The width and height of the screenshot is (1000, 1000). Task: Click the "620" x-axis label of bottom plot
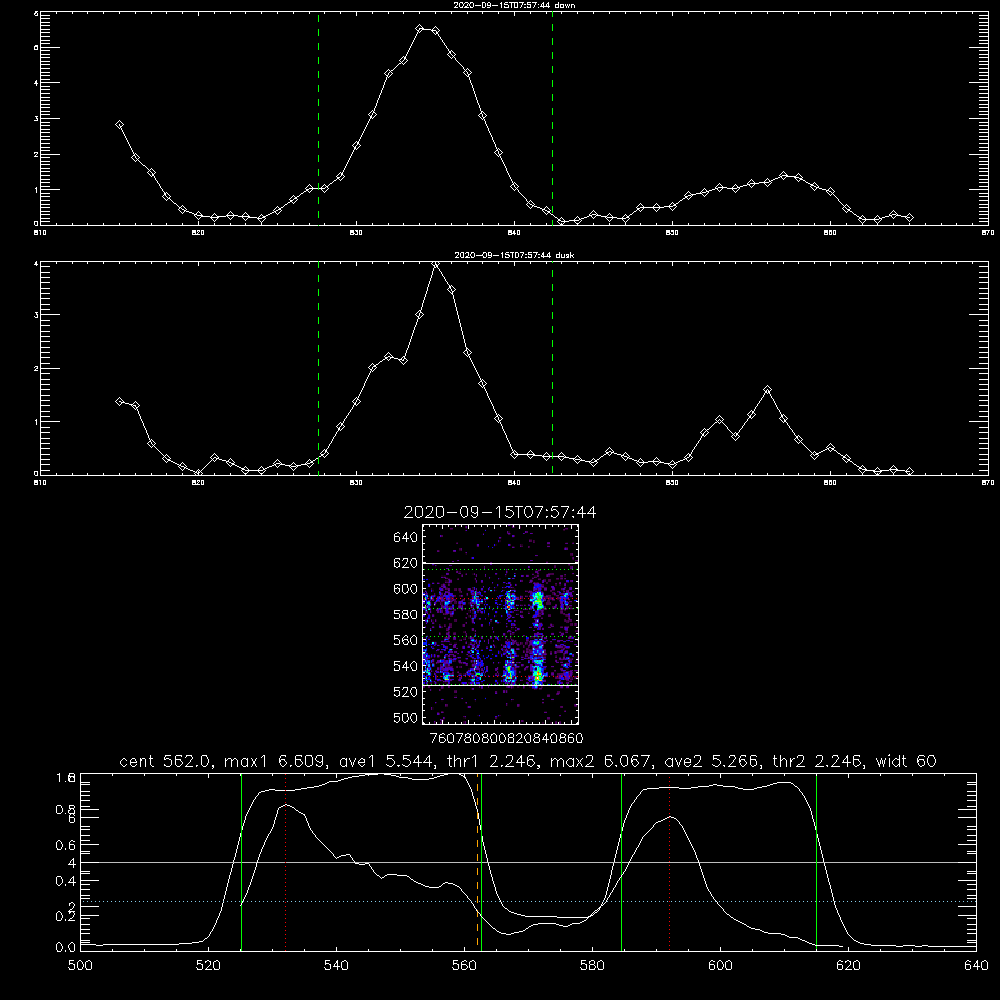coord(848,966)
